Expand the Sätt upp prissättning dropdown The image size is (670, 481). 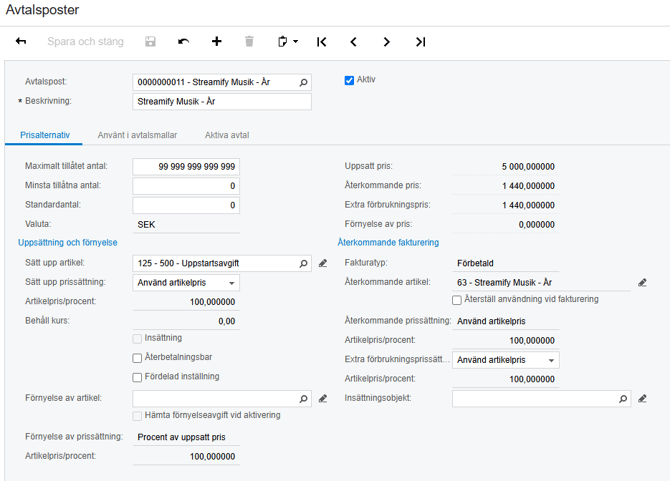[186, 283]
